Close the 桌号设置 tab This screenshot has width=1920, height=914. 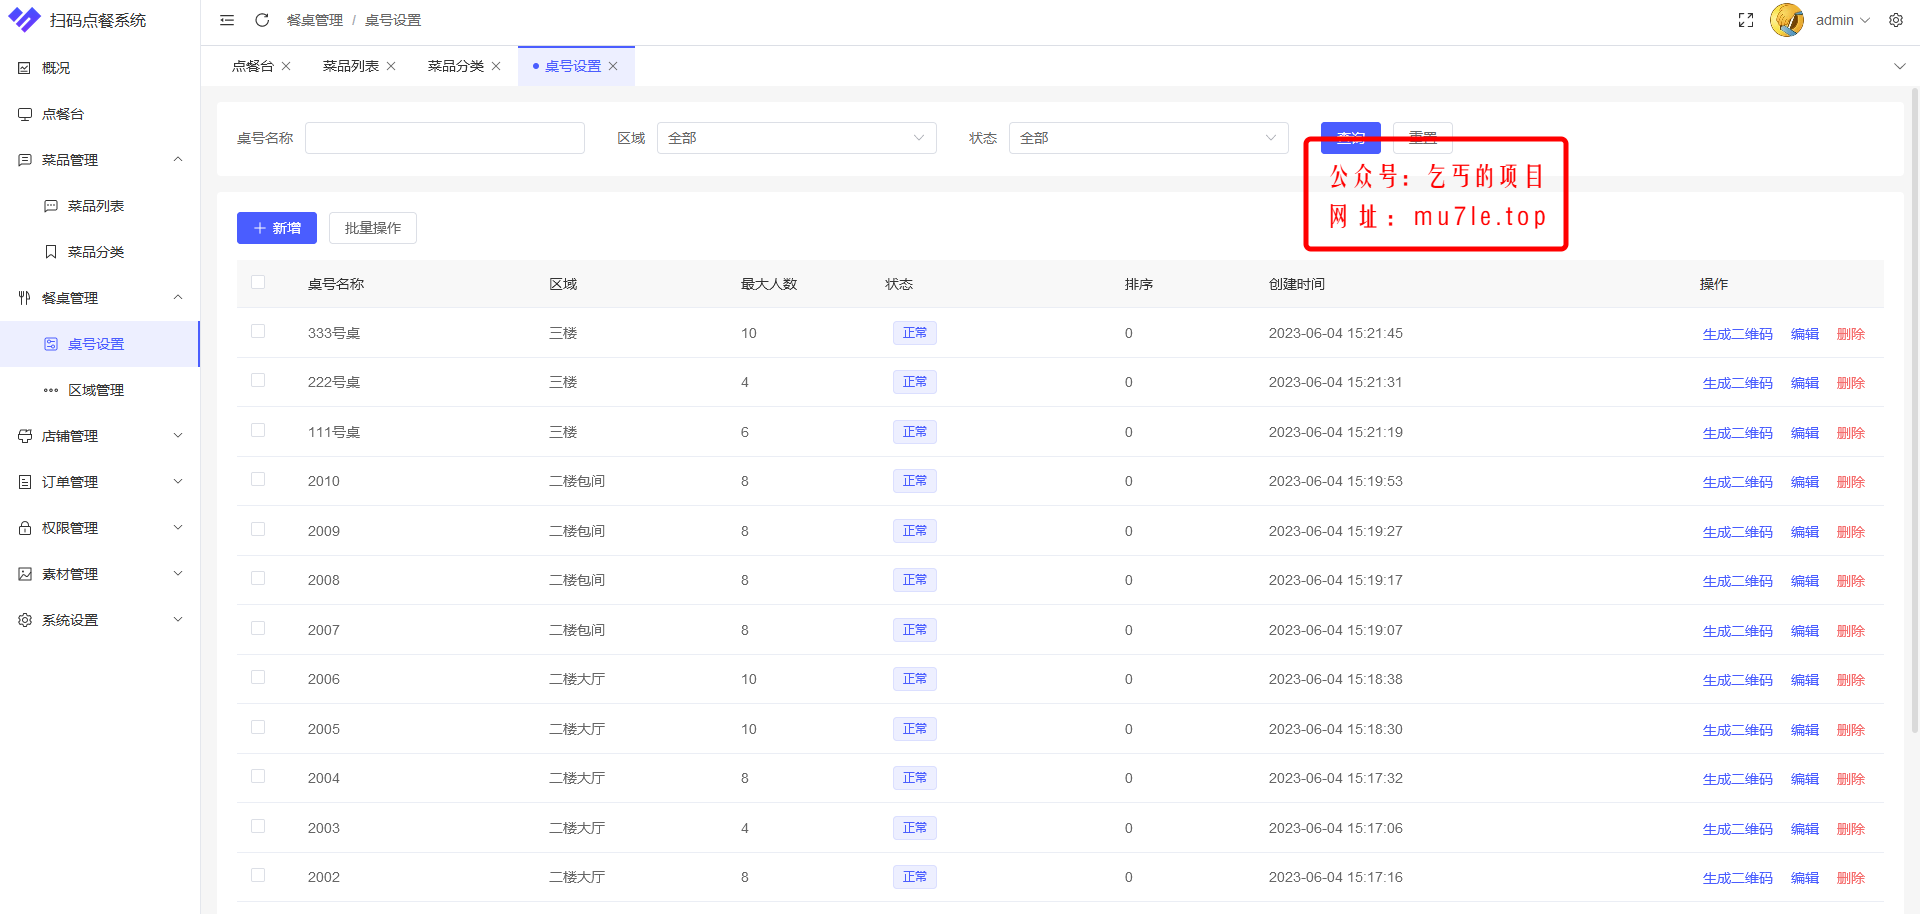613,66
